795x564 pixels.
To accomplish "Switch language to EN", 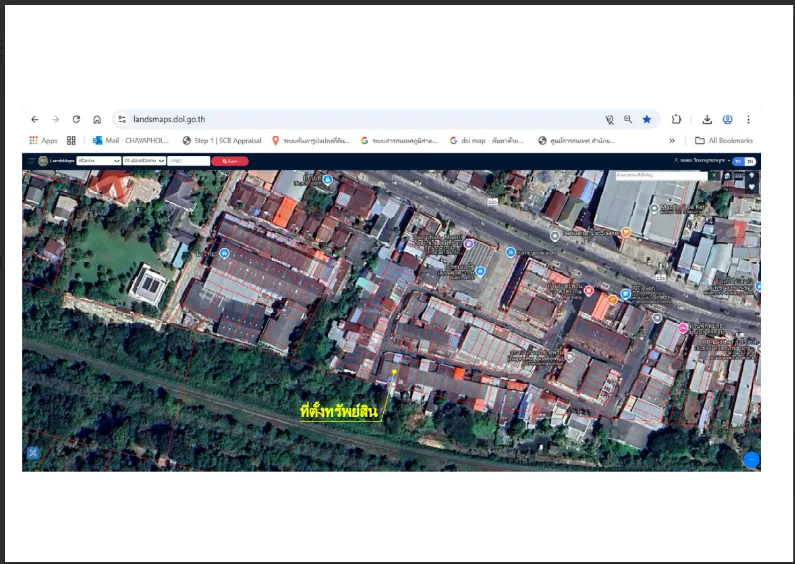I will (x=750, y=161).
